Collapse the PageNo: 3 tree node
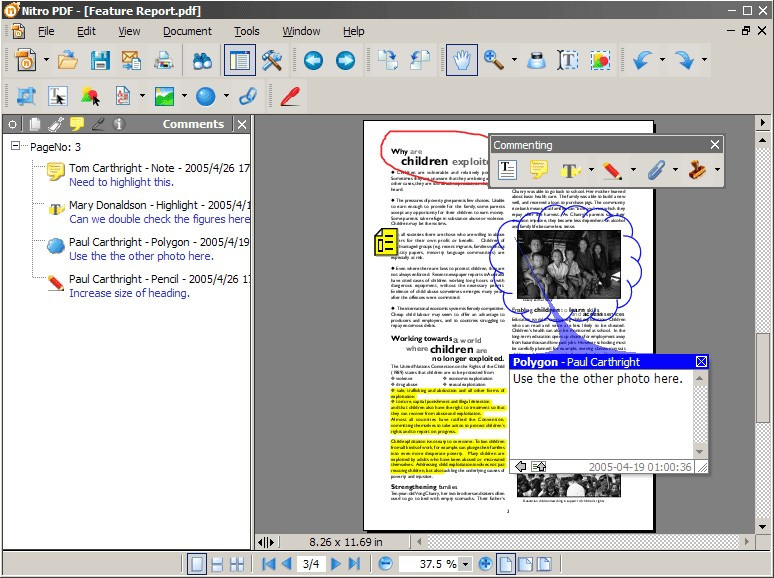774x578 pixels. point(15,146)
